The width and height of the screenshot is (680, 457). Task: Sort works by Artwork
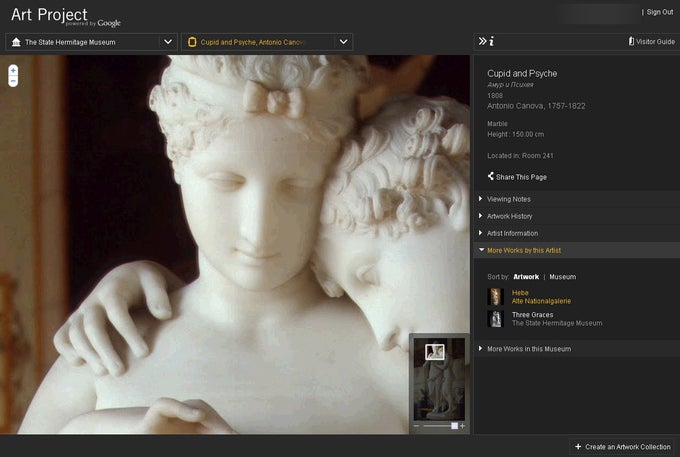(526, 277)
